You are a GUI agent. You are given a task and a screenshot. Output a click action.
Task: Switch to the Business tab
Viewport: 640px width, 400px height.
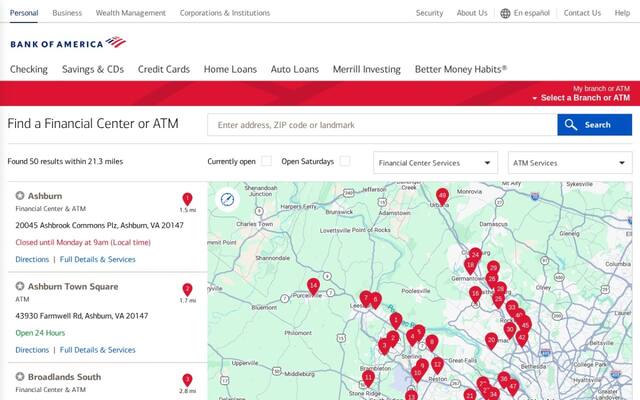67,13
